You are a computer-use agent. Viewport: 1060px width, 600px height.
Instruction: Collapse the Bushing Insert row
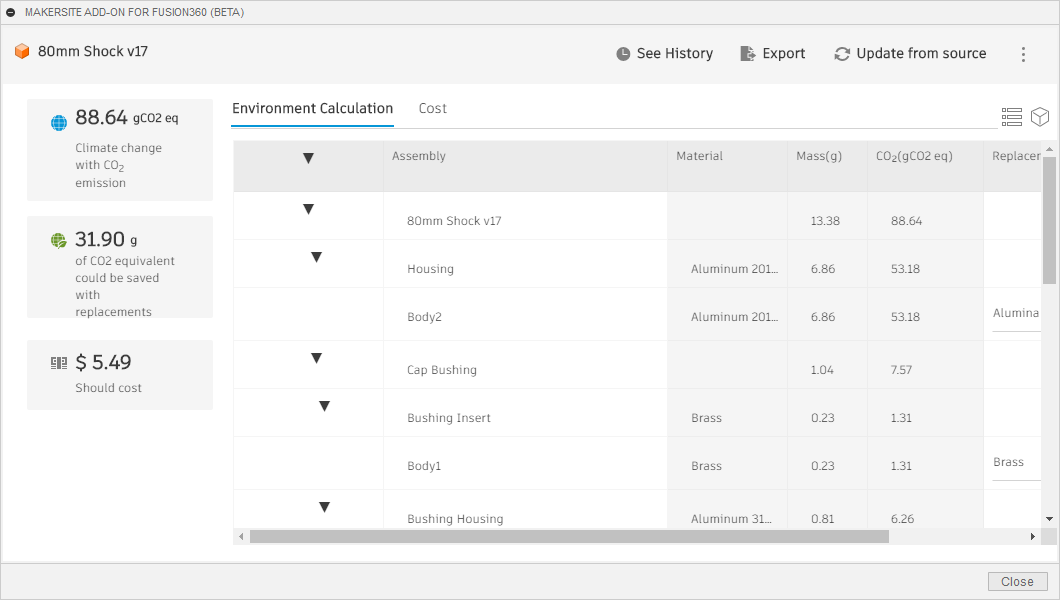[x=324, y=406]
